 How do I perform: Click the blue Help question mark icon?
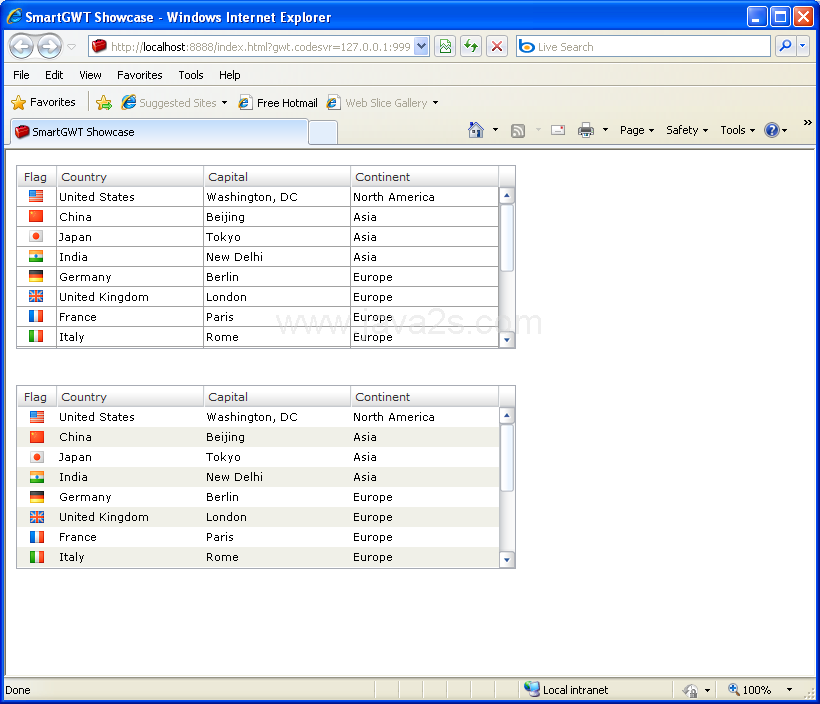772,130
